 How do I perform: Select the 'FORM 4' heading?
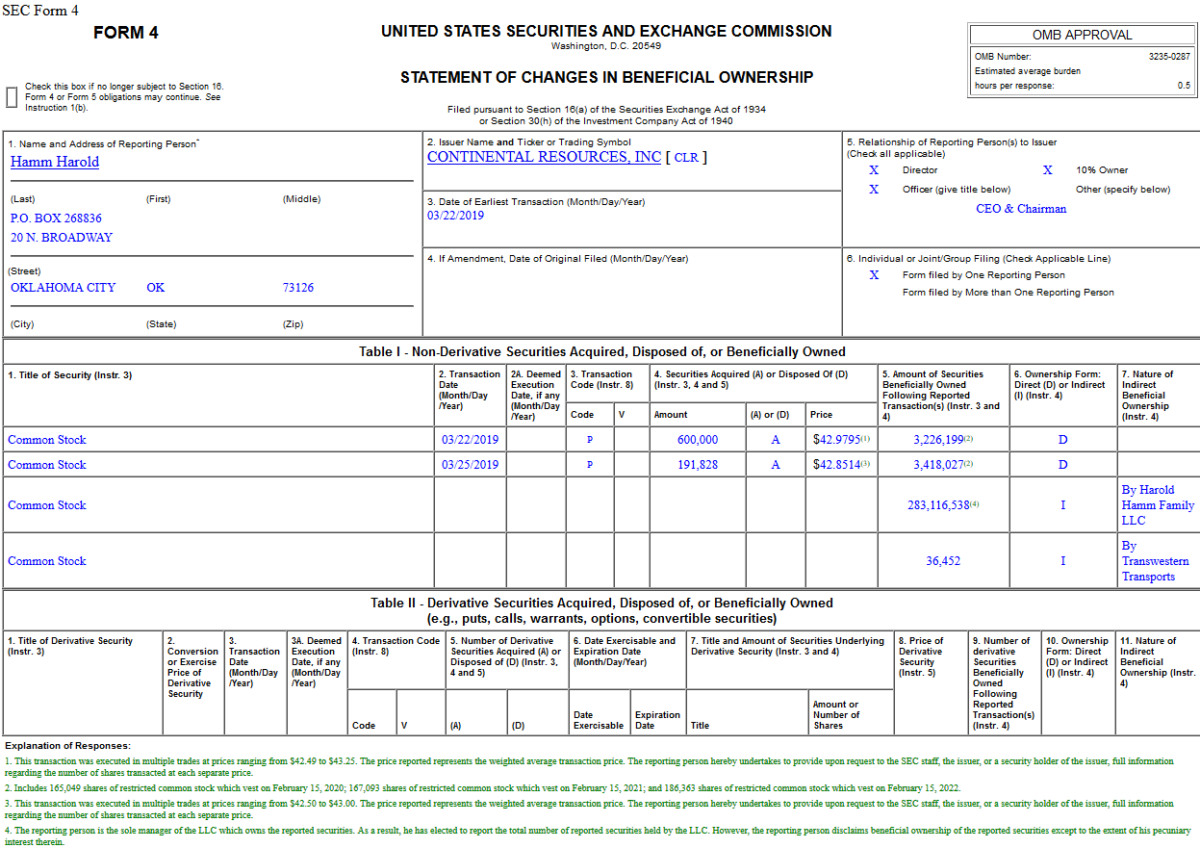click(126, 33)
